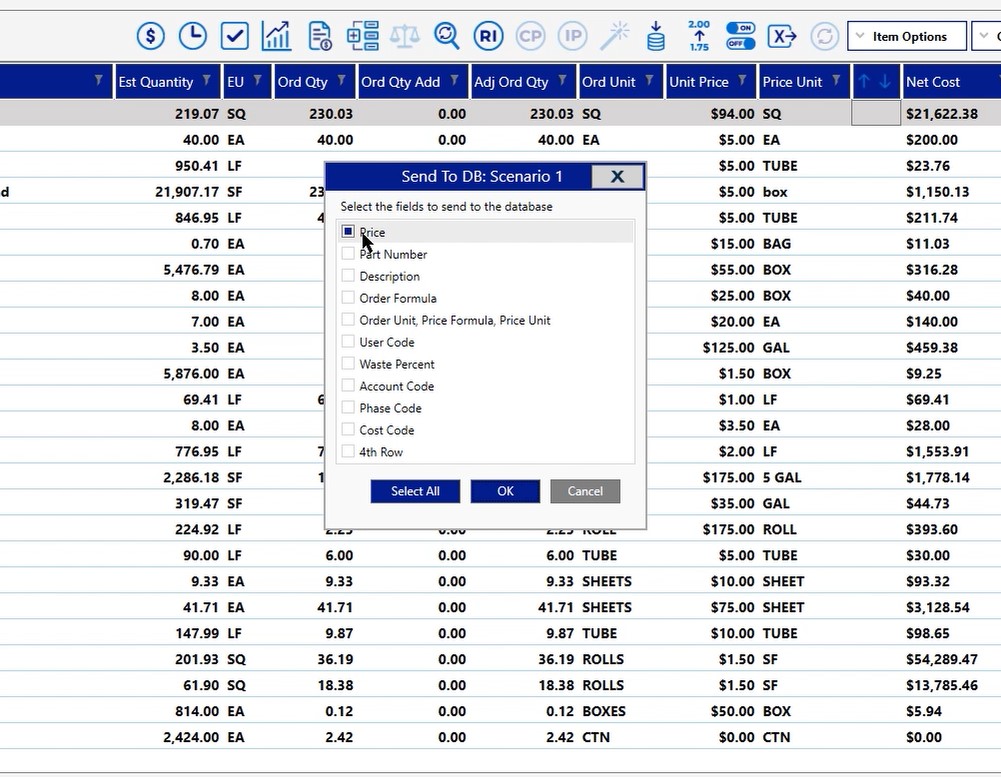Uncheck the Price checkbox
Viewport: 1001px width, 777px height.
[348, 232]
